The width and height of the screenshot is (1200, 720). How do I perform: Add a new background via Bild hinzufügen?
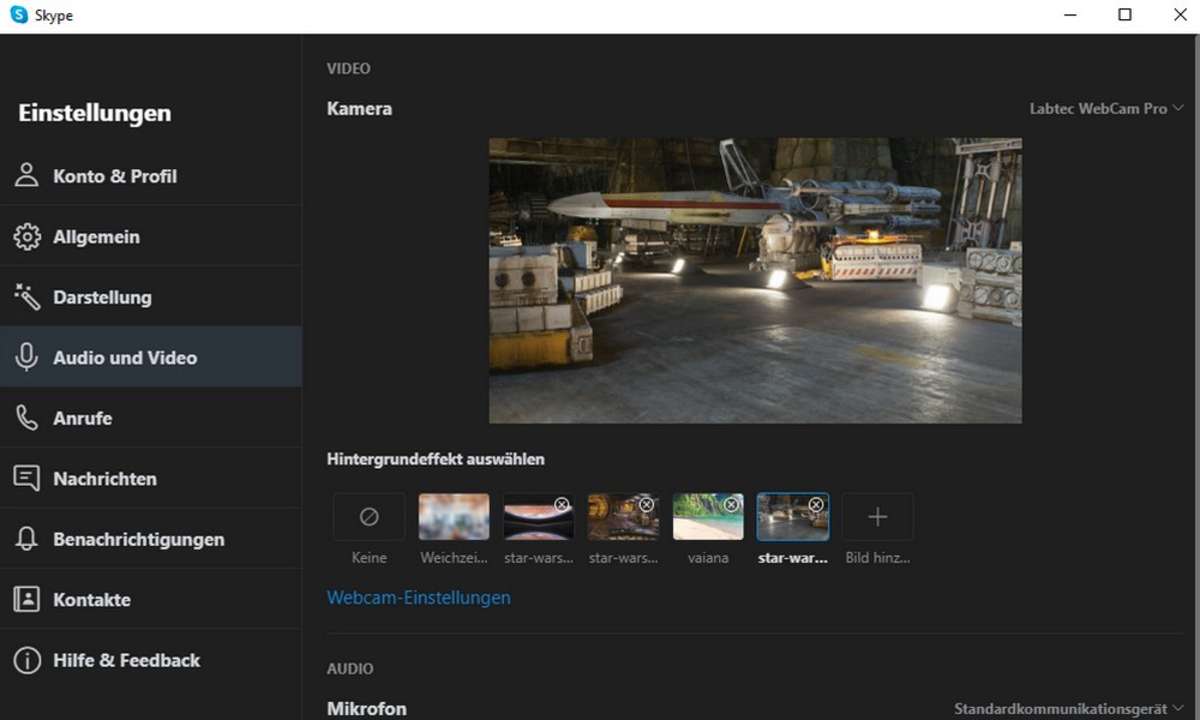click(x=877, y=517)
